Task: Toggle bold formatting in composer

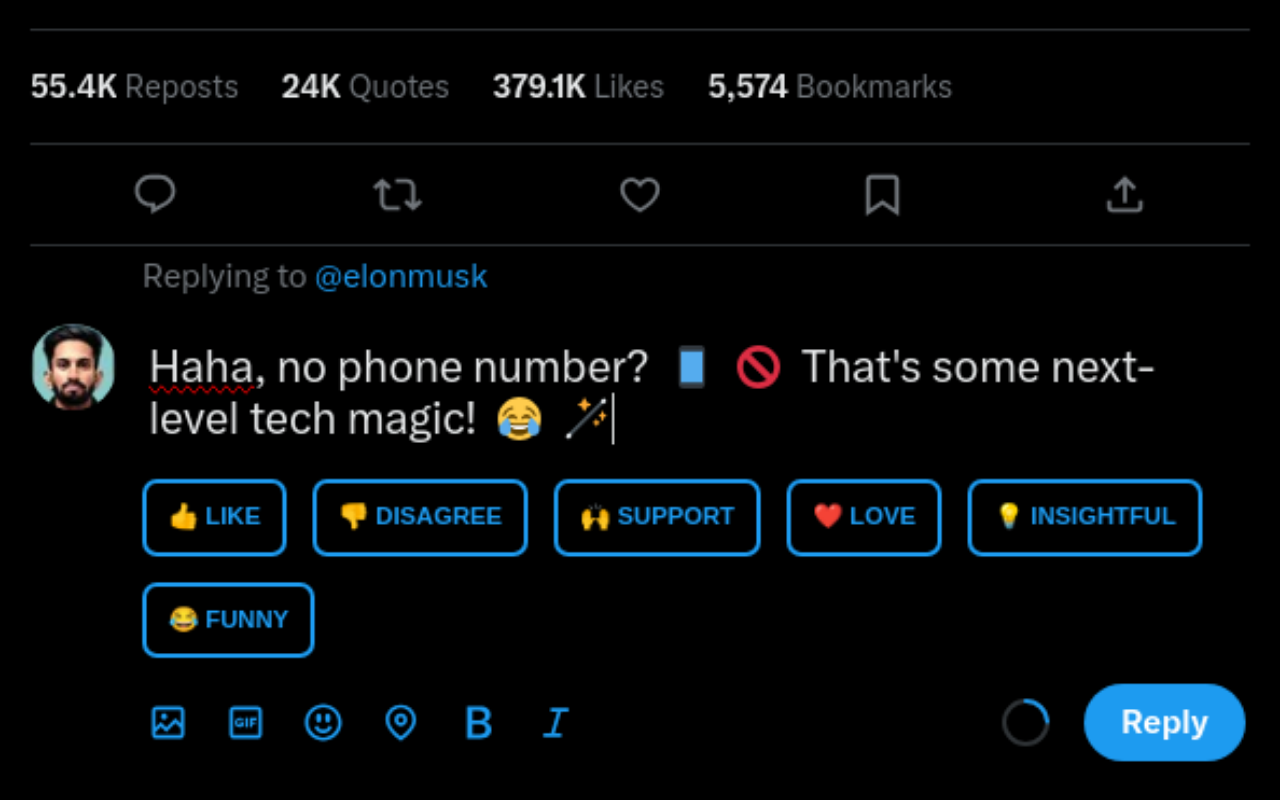Action: [x=478, y=722]
